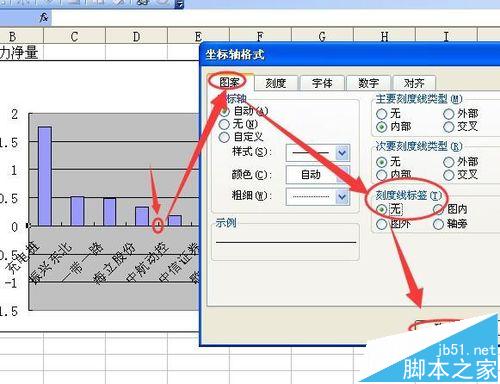Select column B header
Screen dimensions: 500x384
pos(21,36)
